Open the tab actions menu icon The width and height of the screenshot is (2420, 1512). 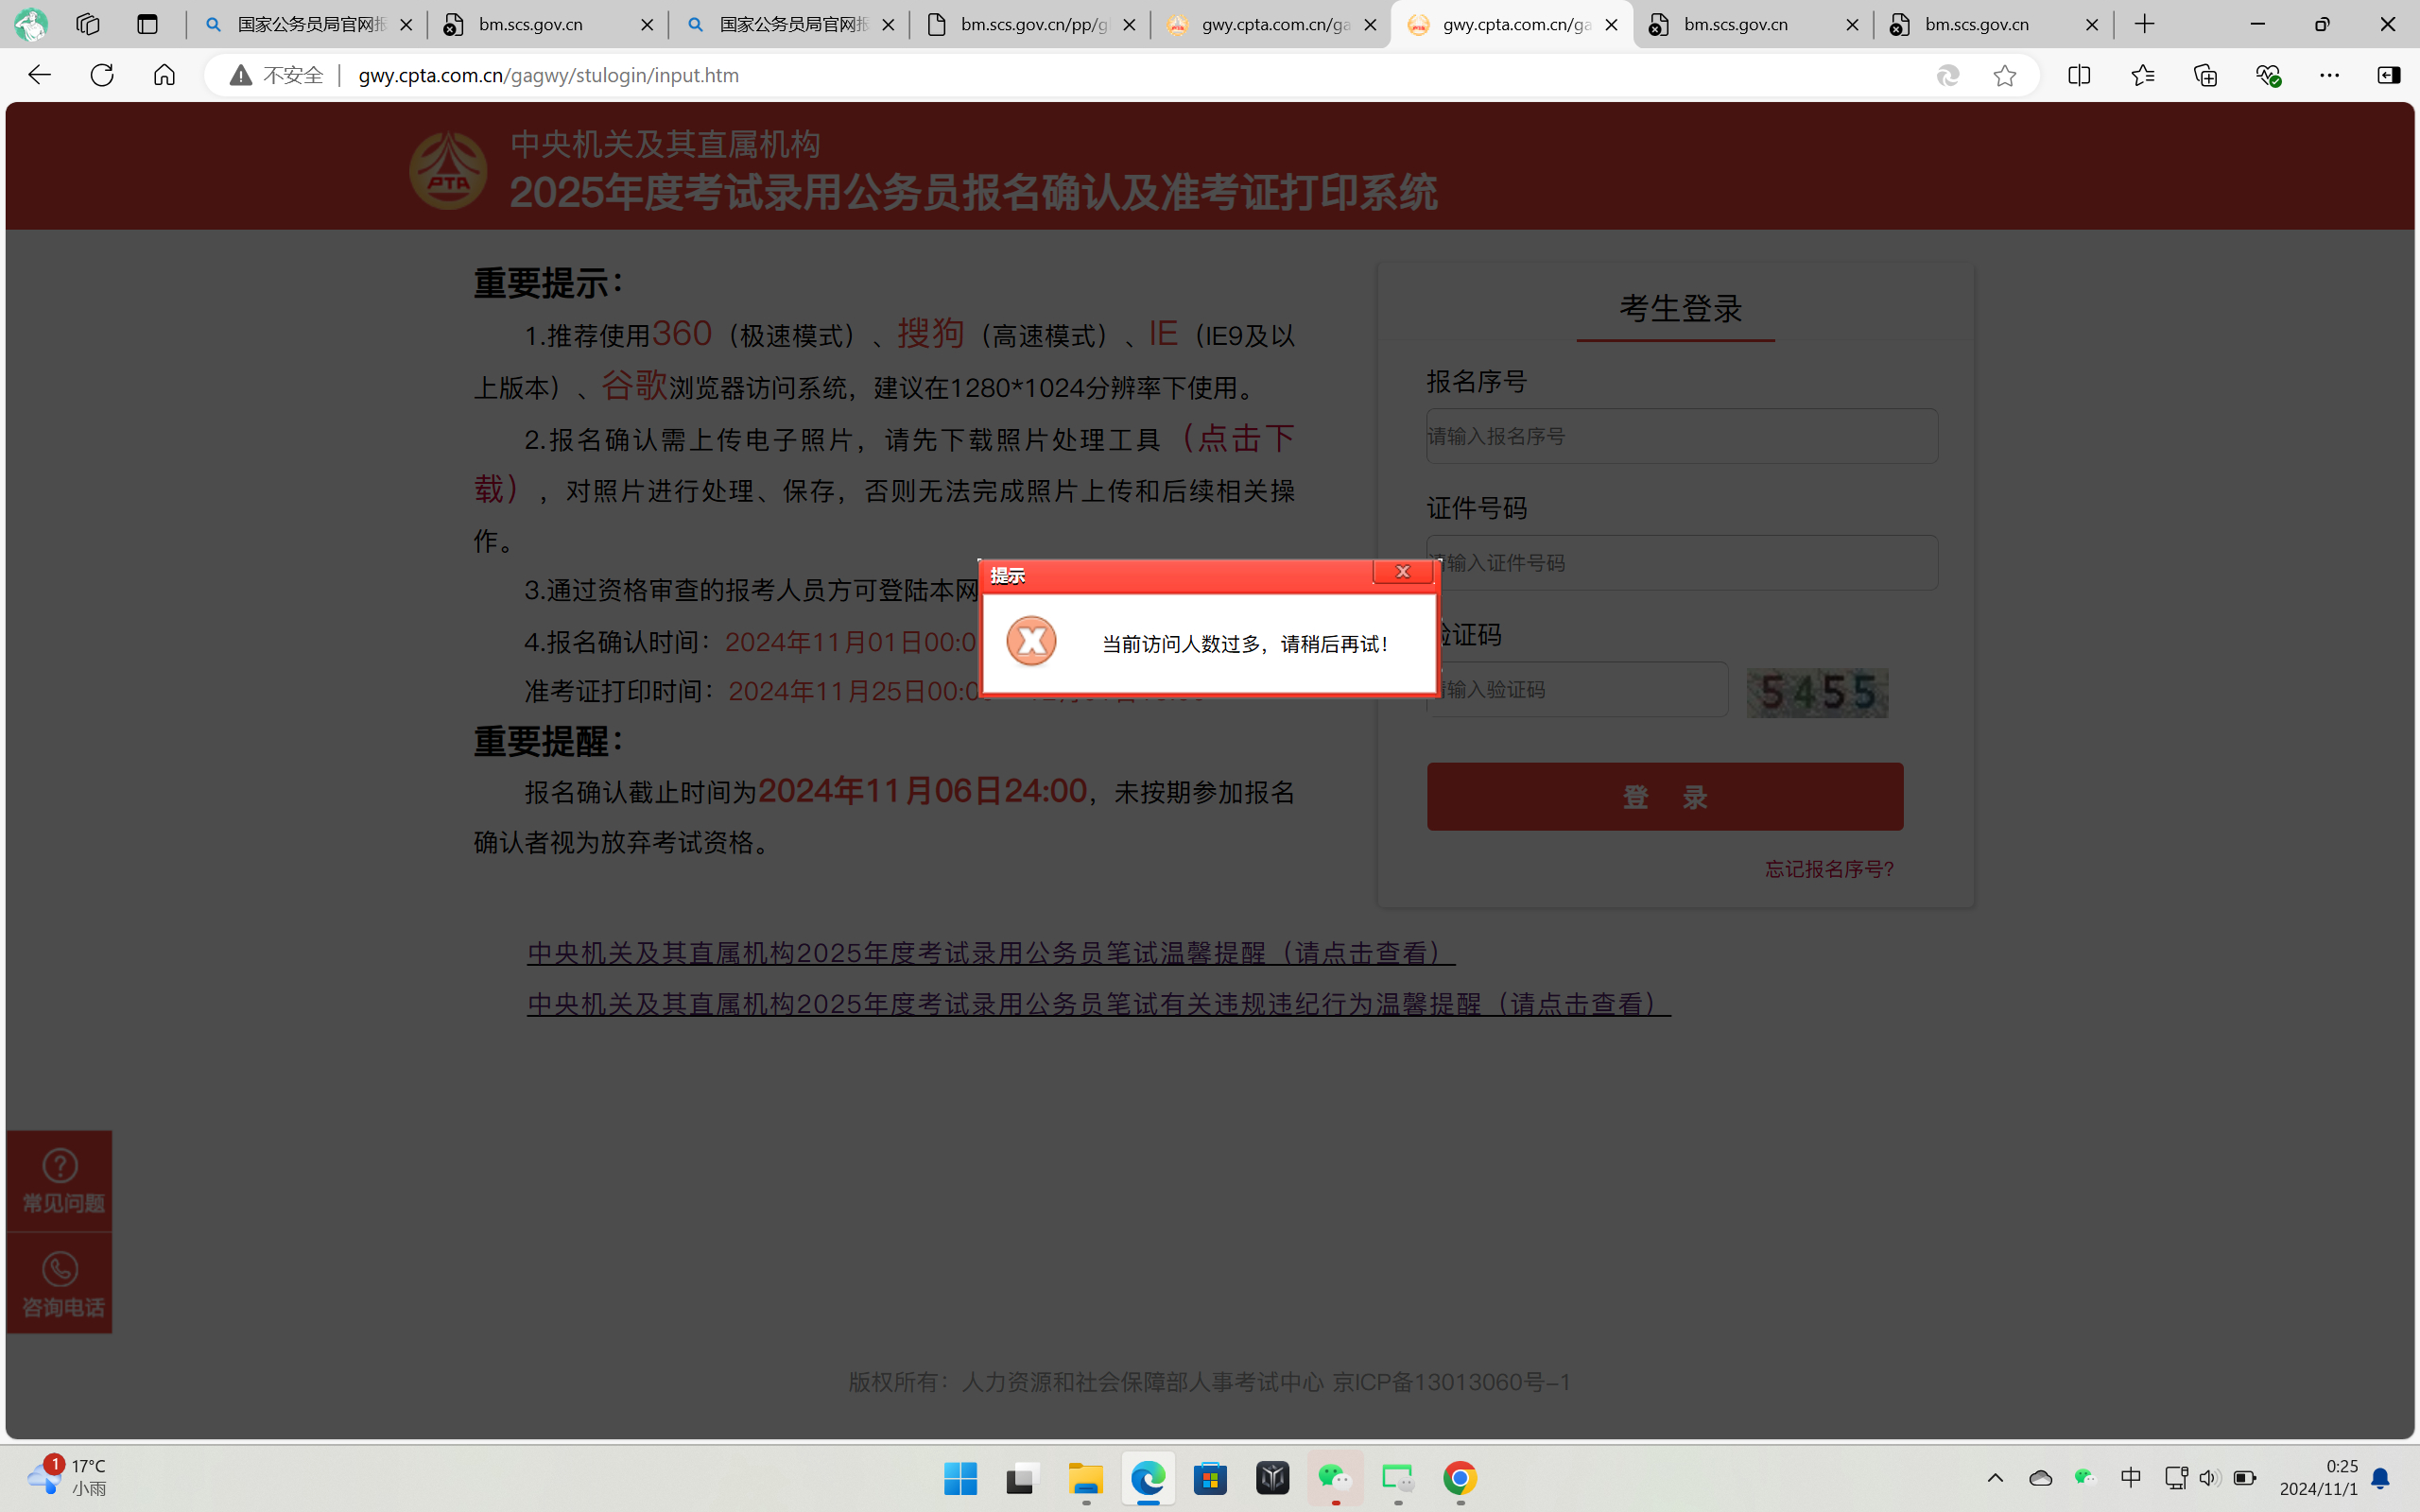[147, 24]
